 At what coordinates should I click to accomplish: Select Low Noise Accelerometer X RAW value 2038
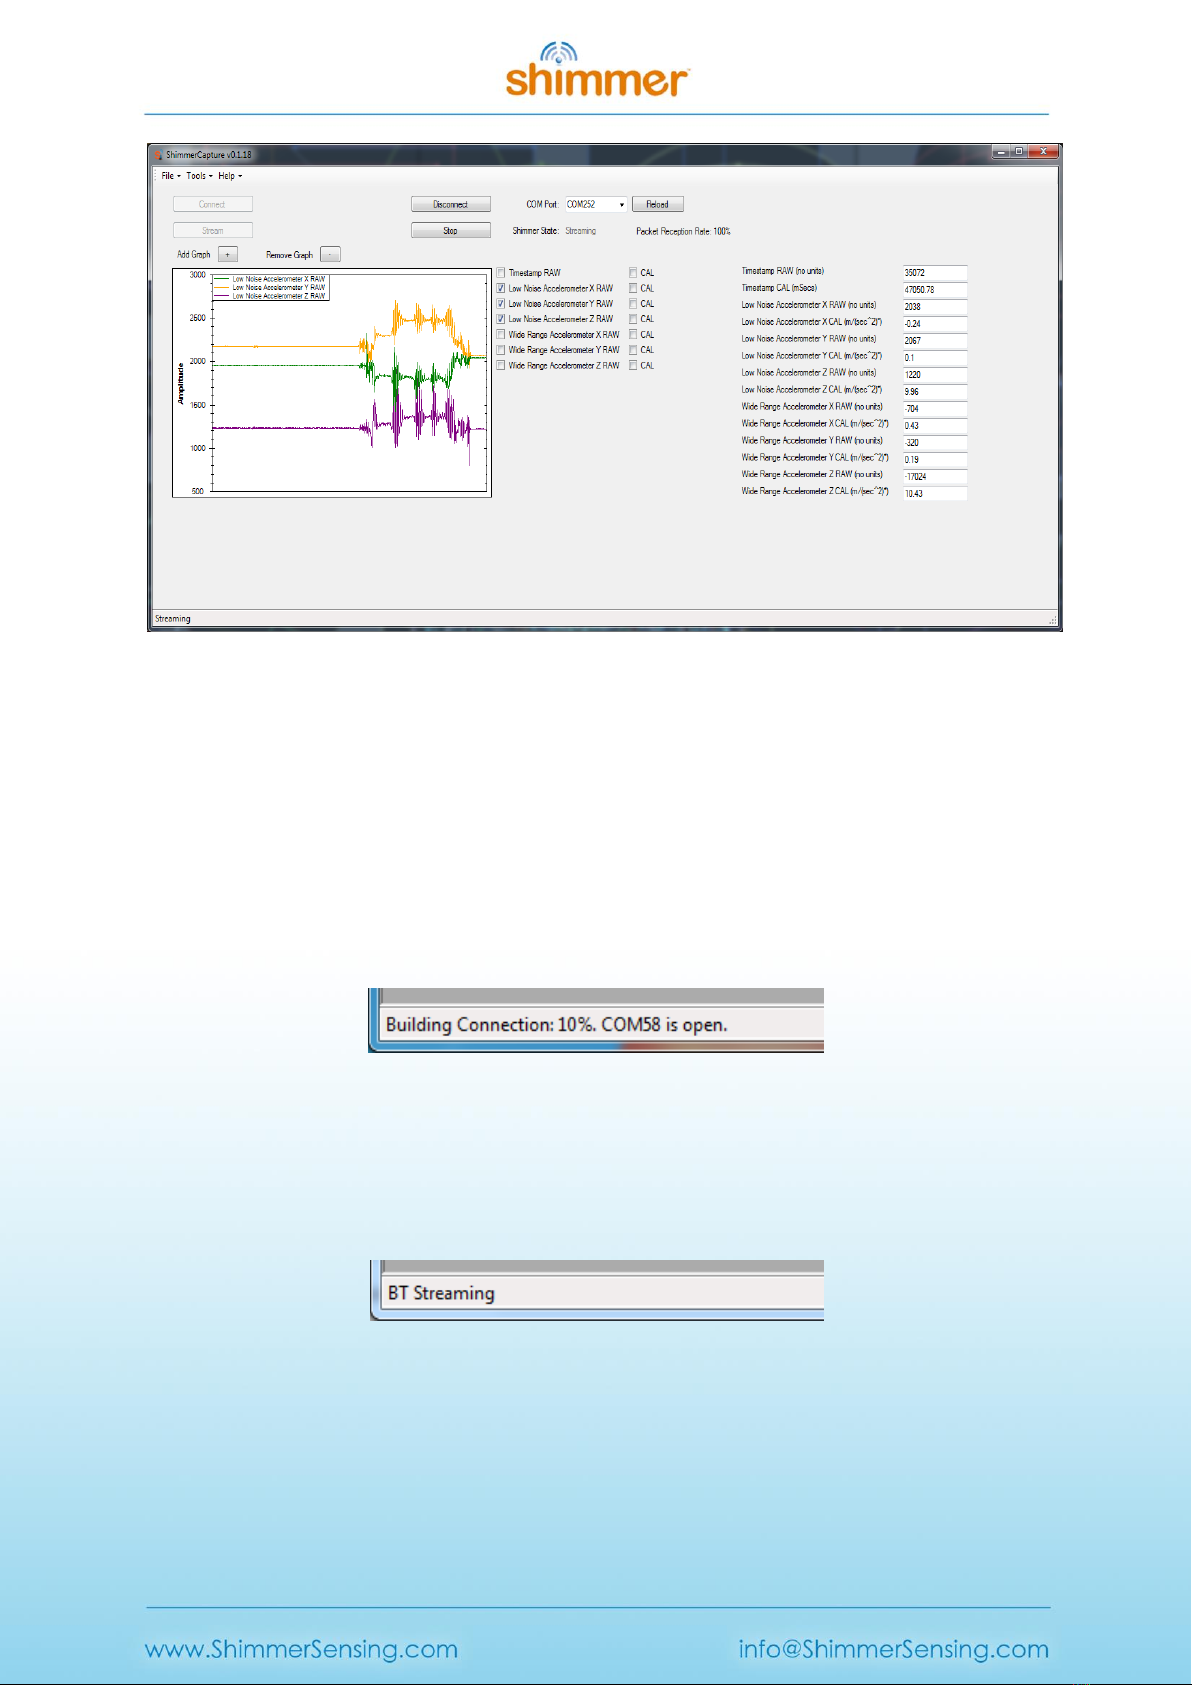(935, 307)
